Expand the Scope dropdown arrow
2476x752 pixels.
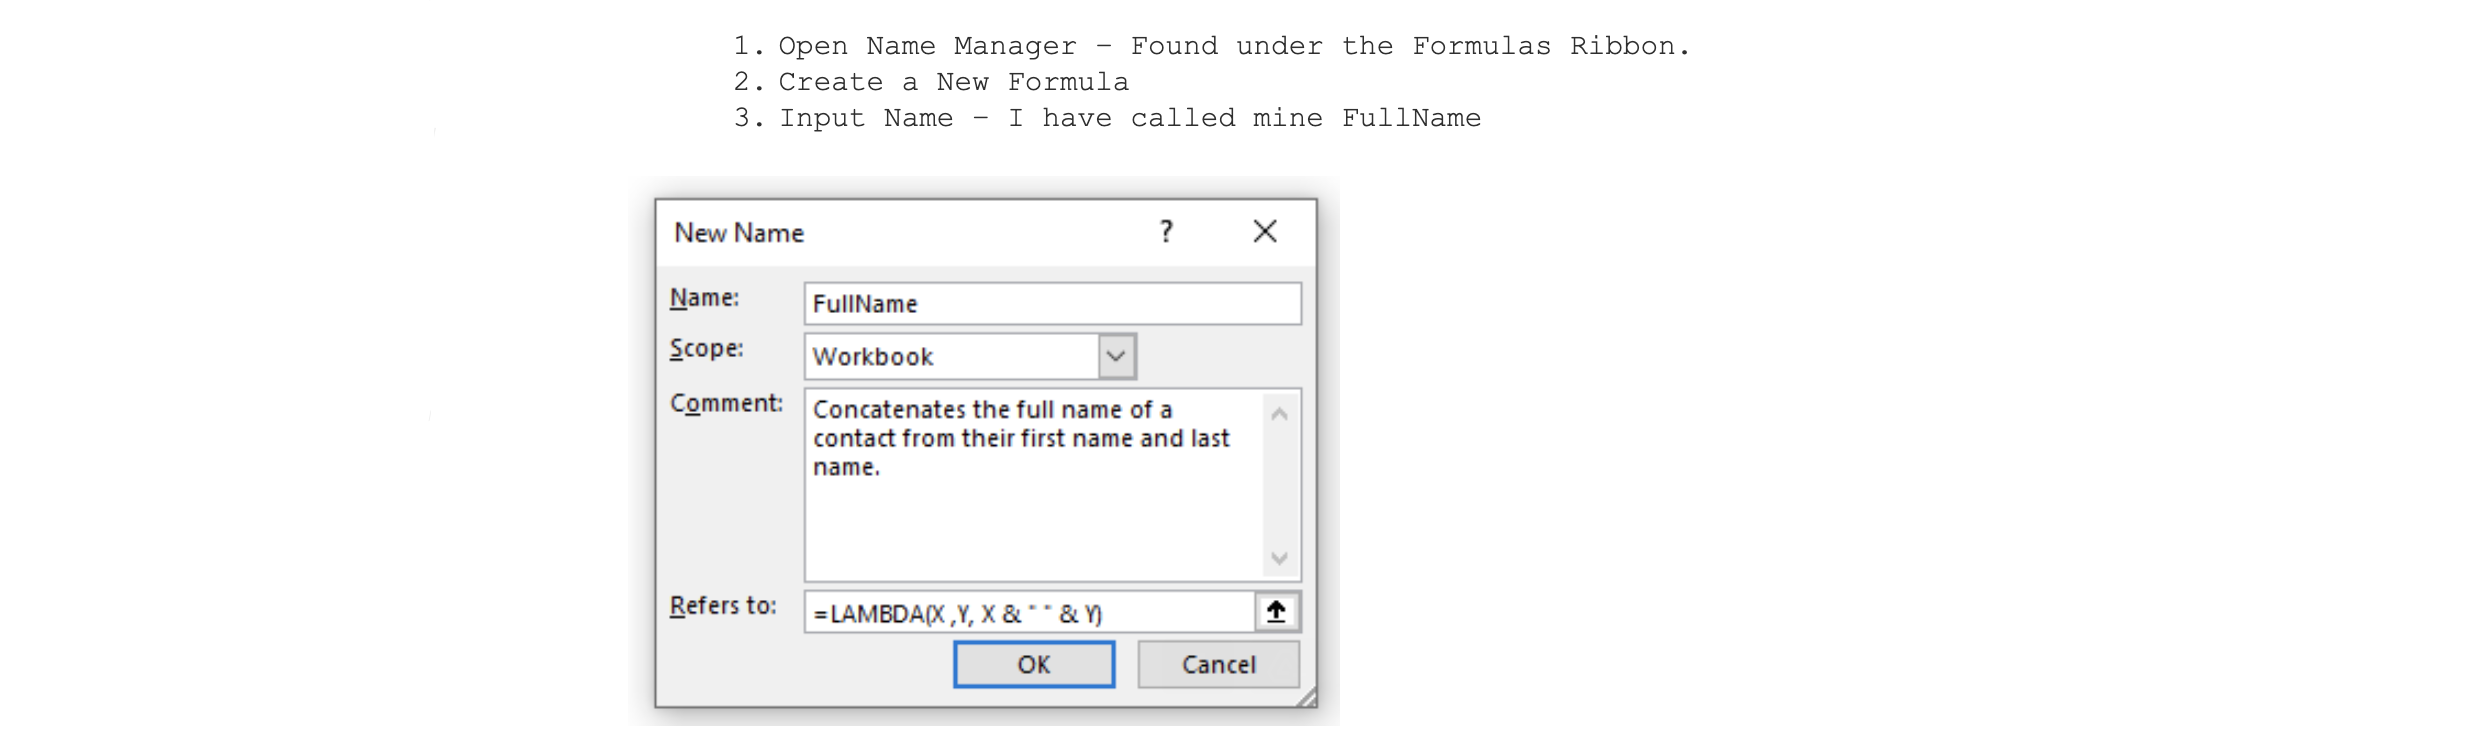click(1117, 356)
